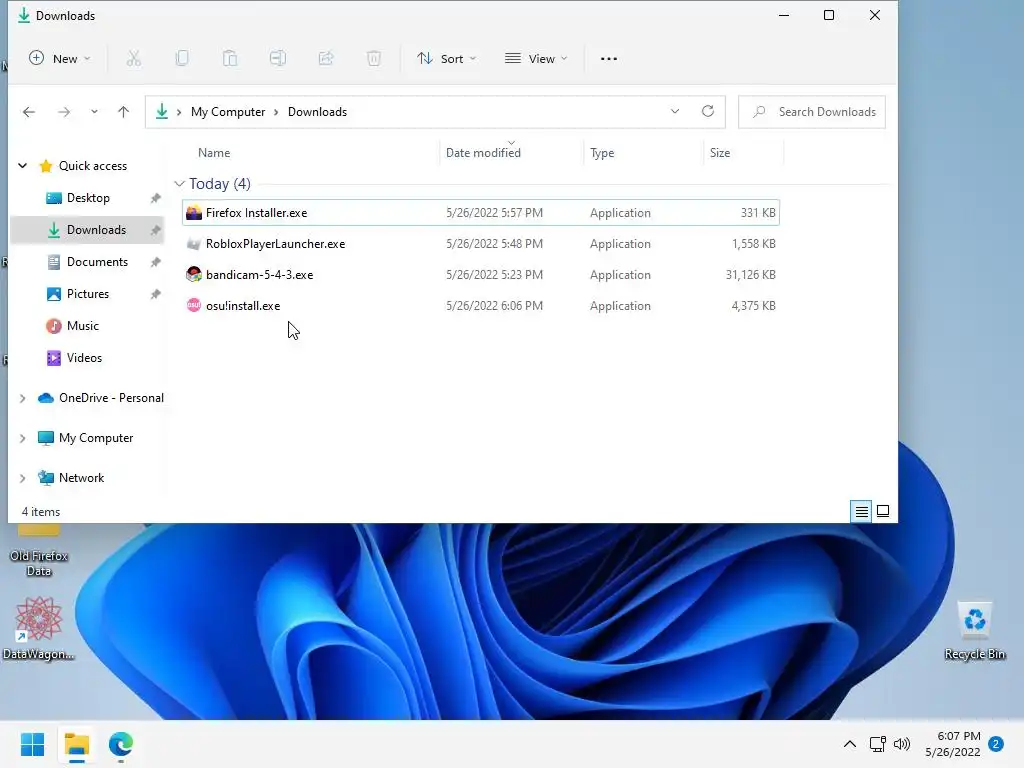Click the Share icon in toolbar
Image resolution: width=1024 pixels, height=768 pixels.
point(326,59)
